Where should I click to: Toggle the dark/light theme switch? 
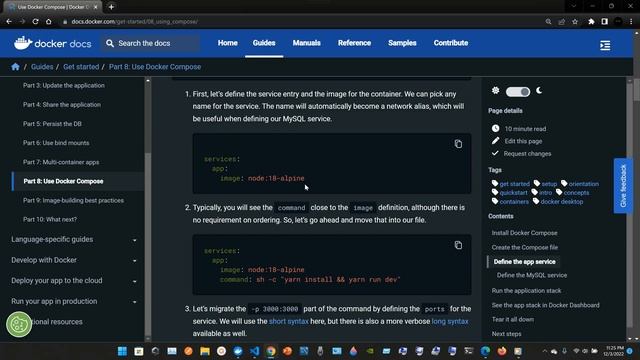[x=518, y=91]
